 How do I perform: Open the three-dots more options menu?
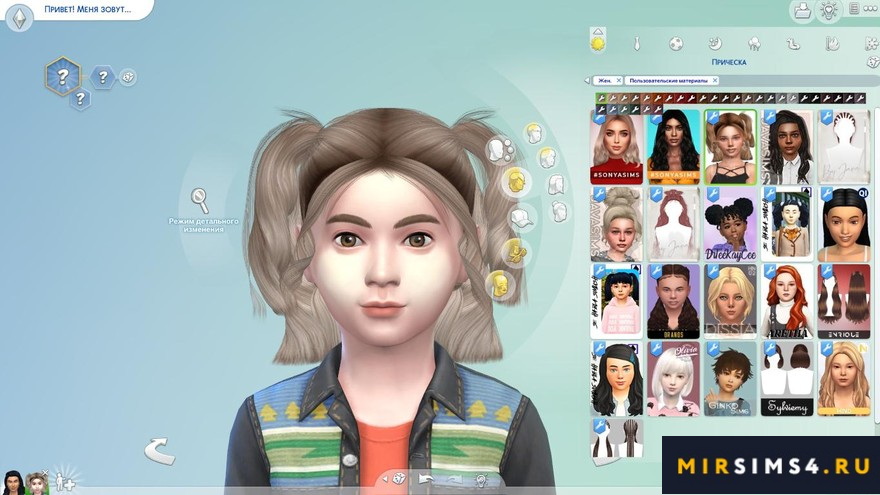click(x=870, y=10)
